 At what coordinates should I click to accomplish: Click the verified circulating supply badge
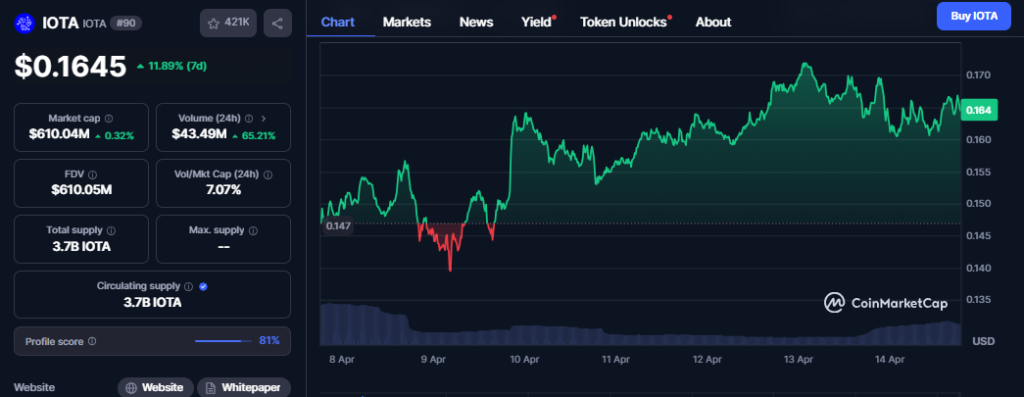click(x=203, y=286)
